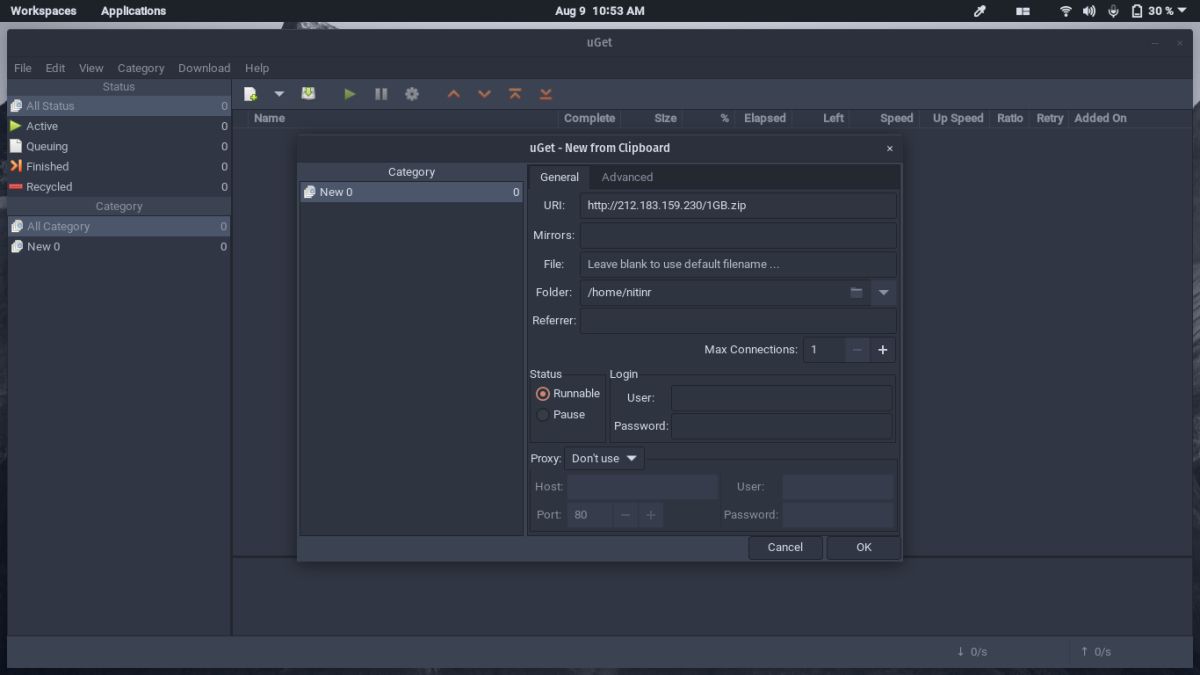Screen dimensions: 1200x675
Task: Open the batch download icon in toolbar
Action: (x=309, y=93)
